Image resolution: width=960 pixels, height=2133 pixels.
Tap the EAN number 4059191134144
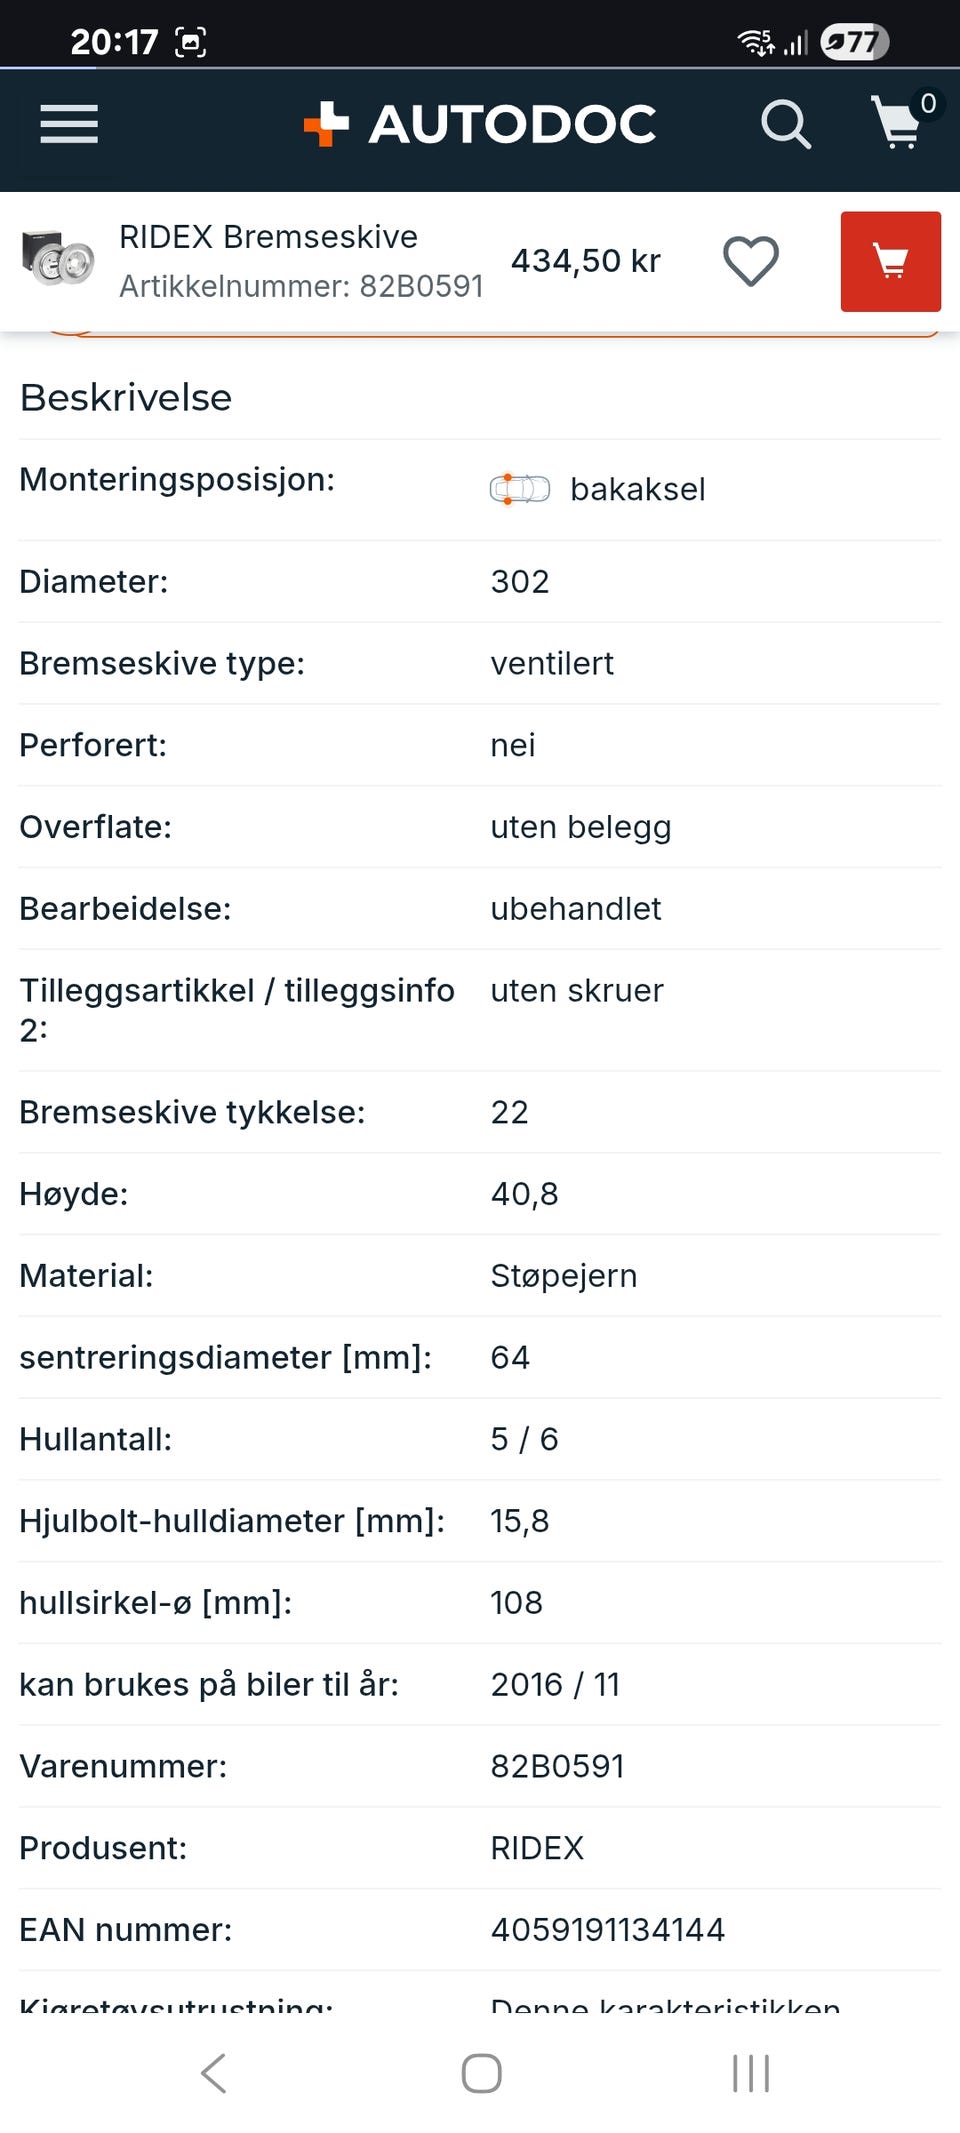(607, 1930)
